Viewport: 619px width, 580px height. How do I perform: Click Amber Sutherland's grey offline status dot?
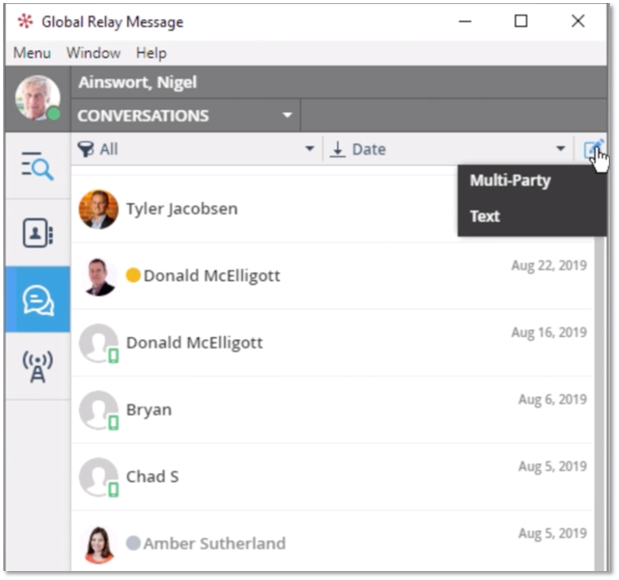click(133, 543)
